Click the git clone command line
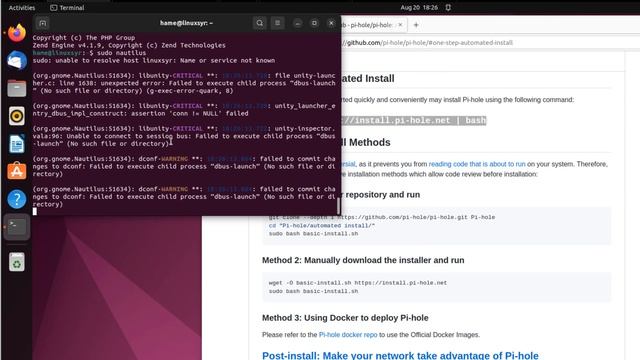 pos(382,217)
